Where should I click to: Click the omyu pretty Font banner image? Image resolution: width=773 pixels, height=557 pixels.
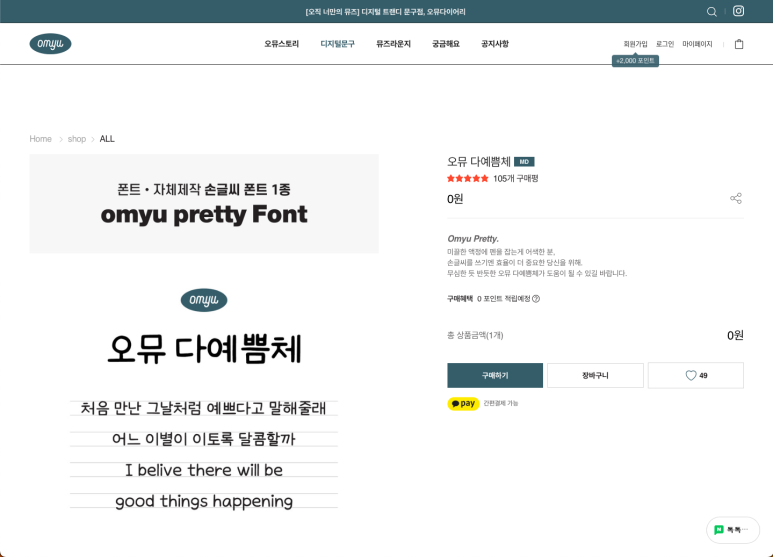(x=204, y=204)
